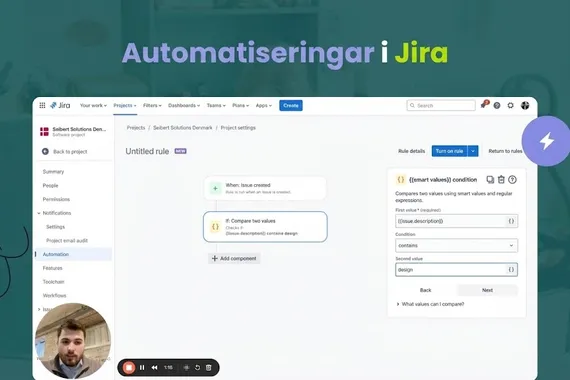Open Settings under Notifications

pyautogui.click(x=56, y=227)
